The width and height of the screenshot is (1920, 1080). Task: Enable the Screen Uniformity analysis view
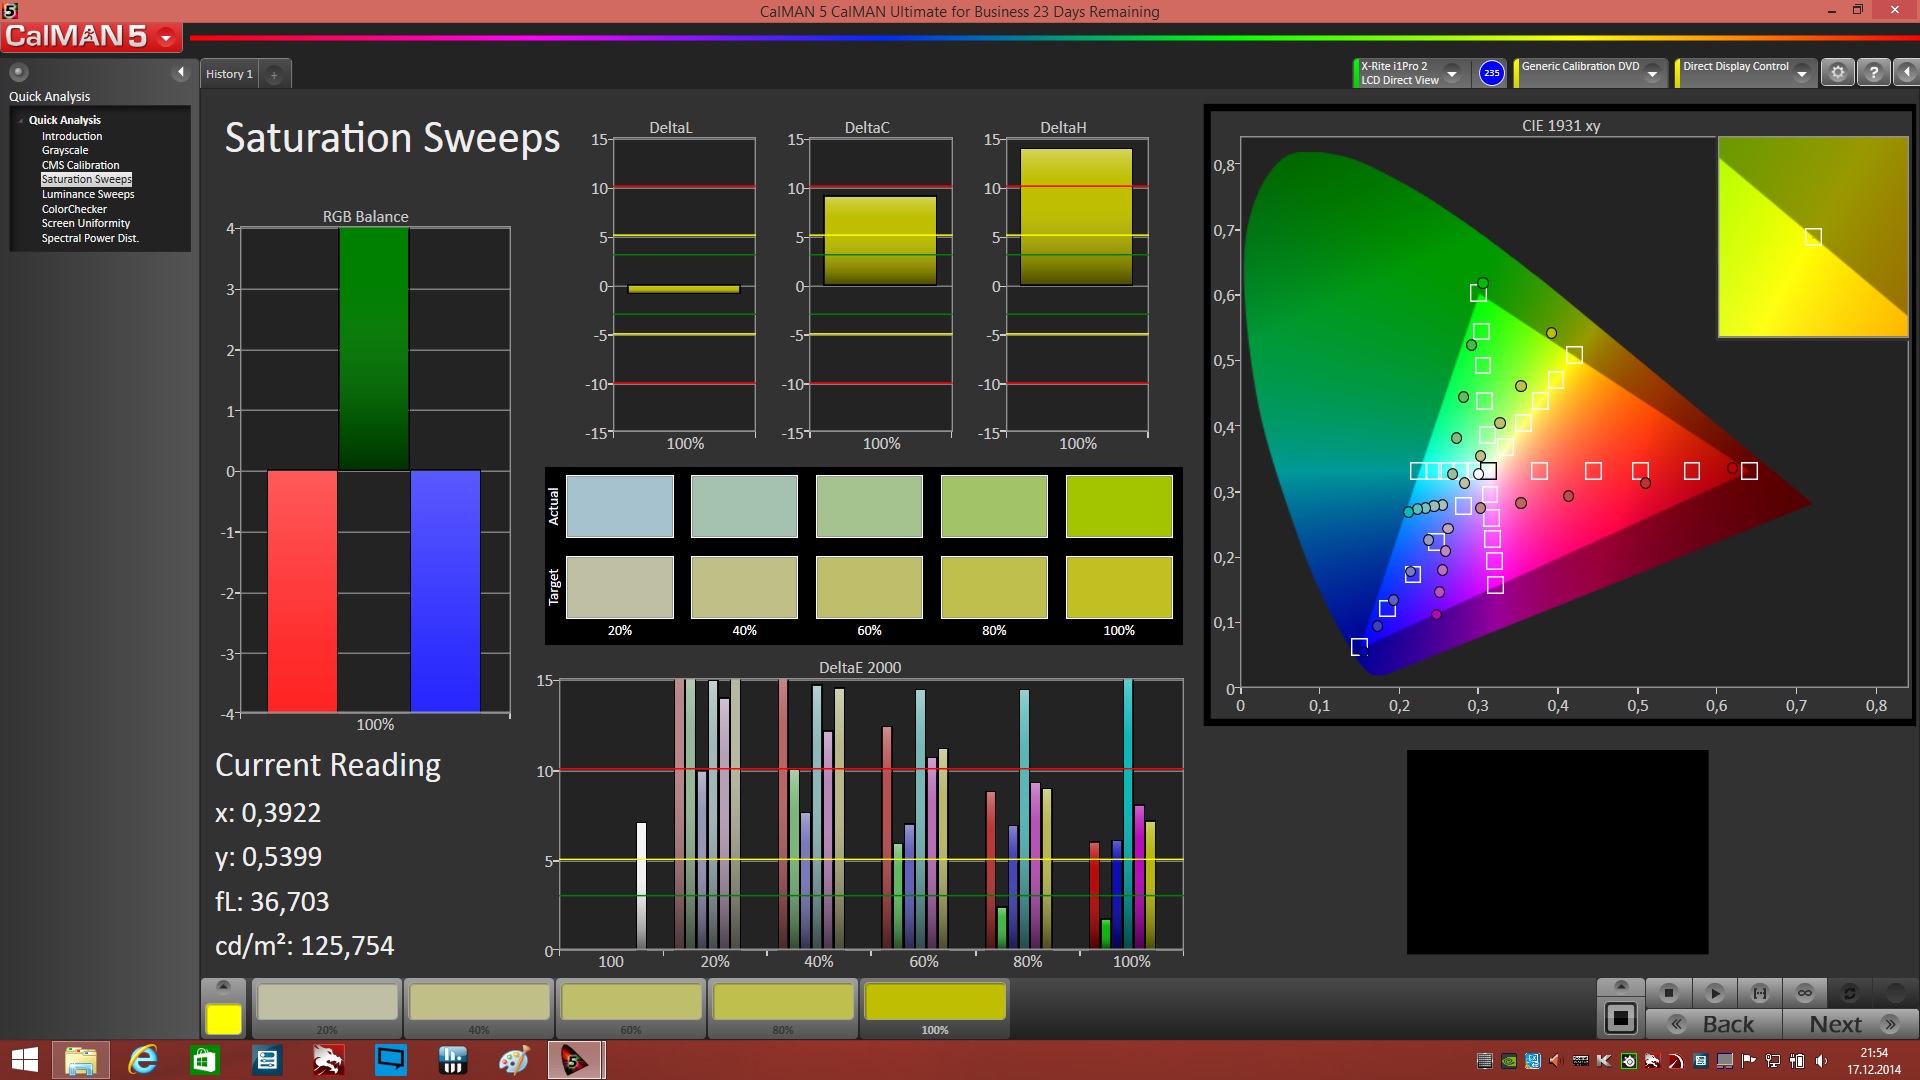pos(84,223)
